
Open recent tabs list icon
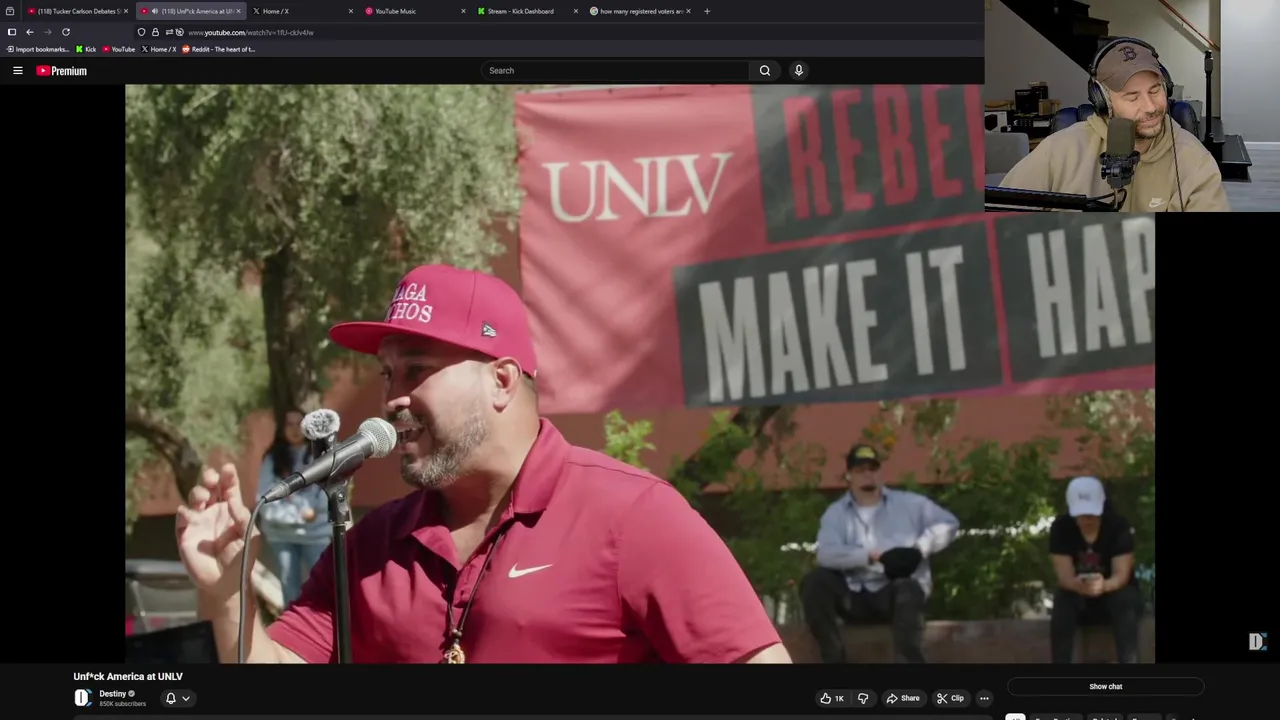click(10, 11)
